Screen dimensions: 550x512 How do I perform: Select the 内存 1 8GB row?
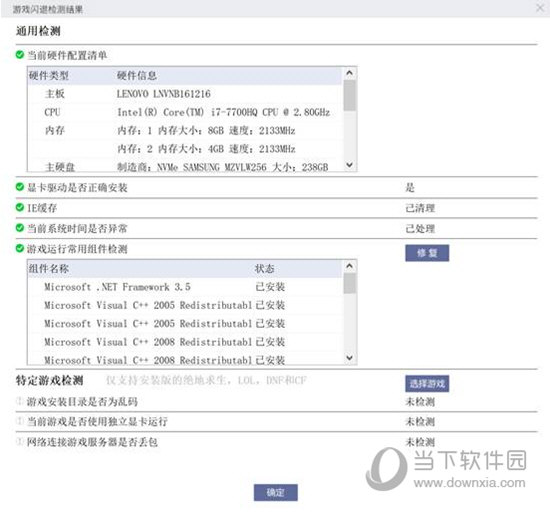pos(185,130)
